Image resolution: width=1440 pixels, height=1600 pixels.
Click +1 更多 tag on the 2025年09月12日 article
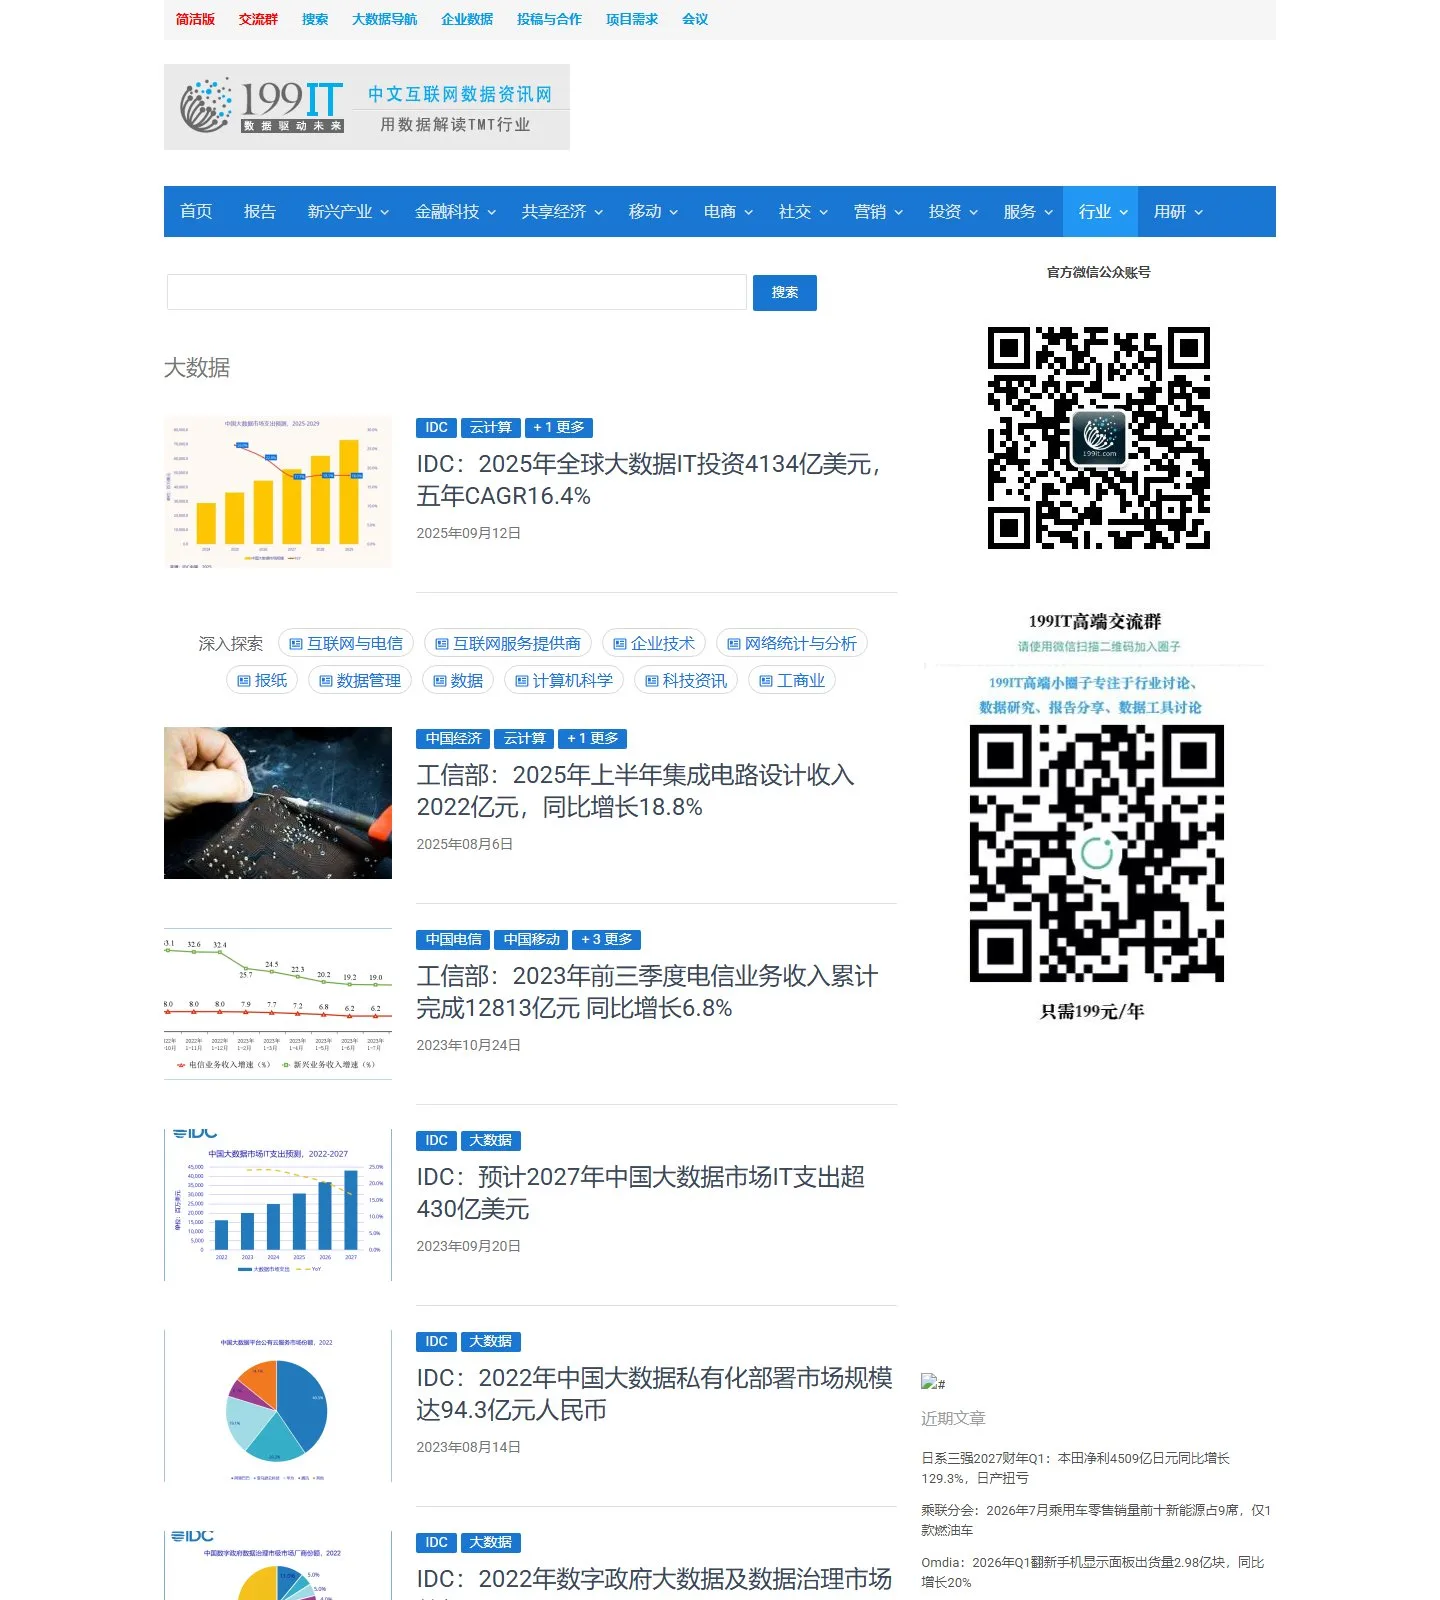click(x=559, y=428)
